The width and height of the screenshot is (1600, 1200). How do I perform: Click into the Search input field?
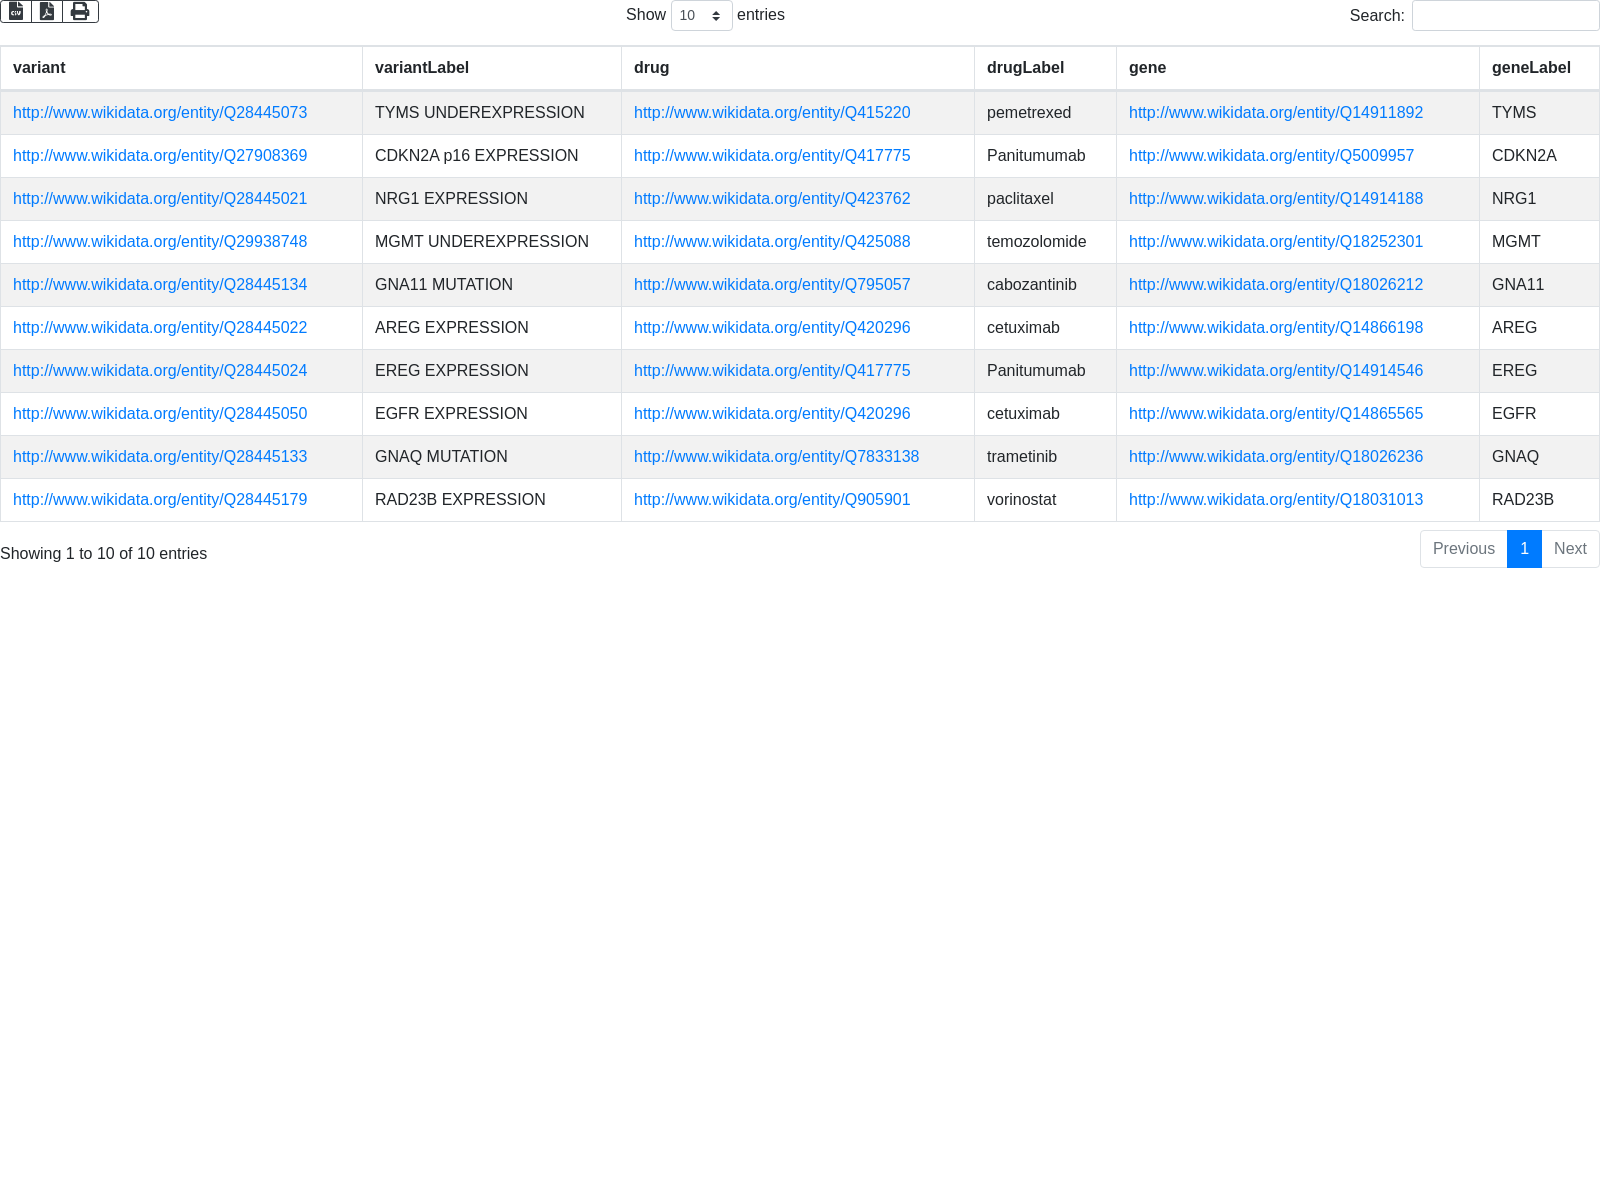[x=1504, y=16]
